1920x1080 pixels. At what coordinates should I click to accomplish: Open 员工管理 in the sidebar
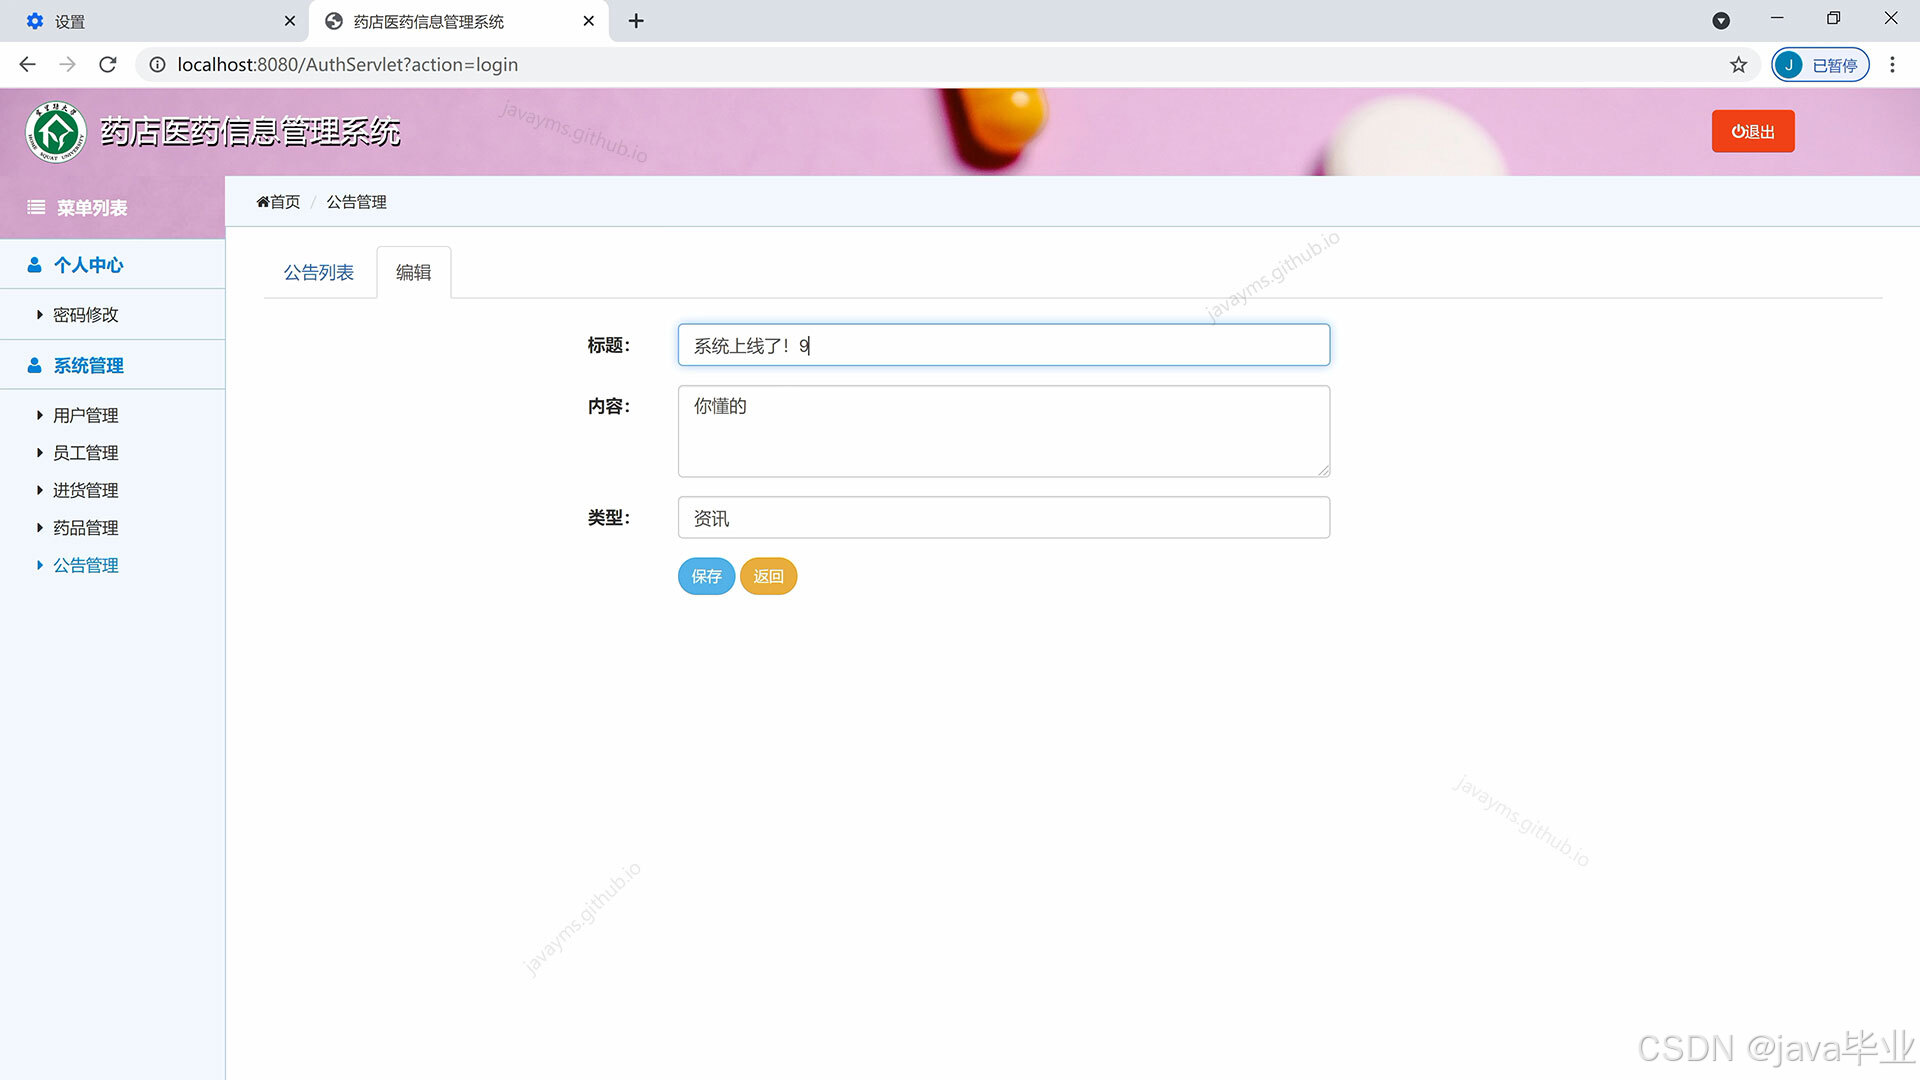coord(85,453)
